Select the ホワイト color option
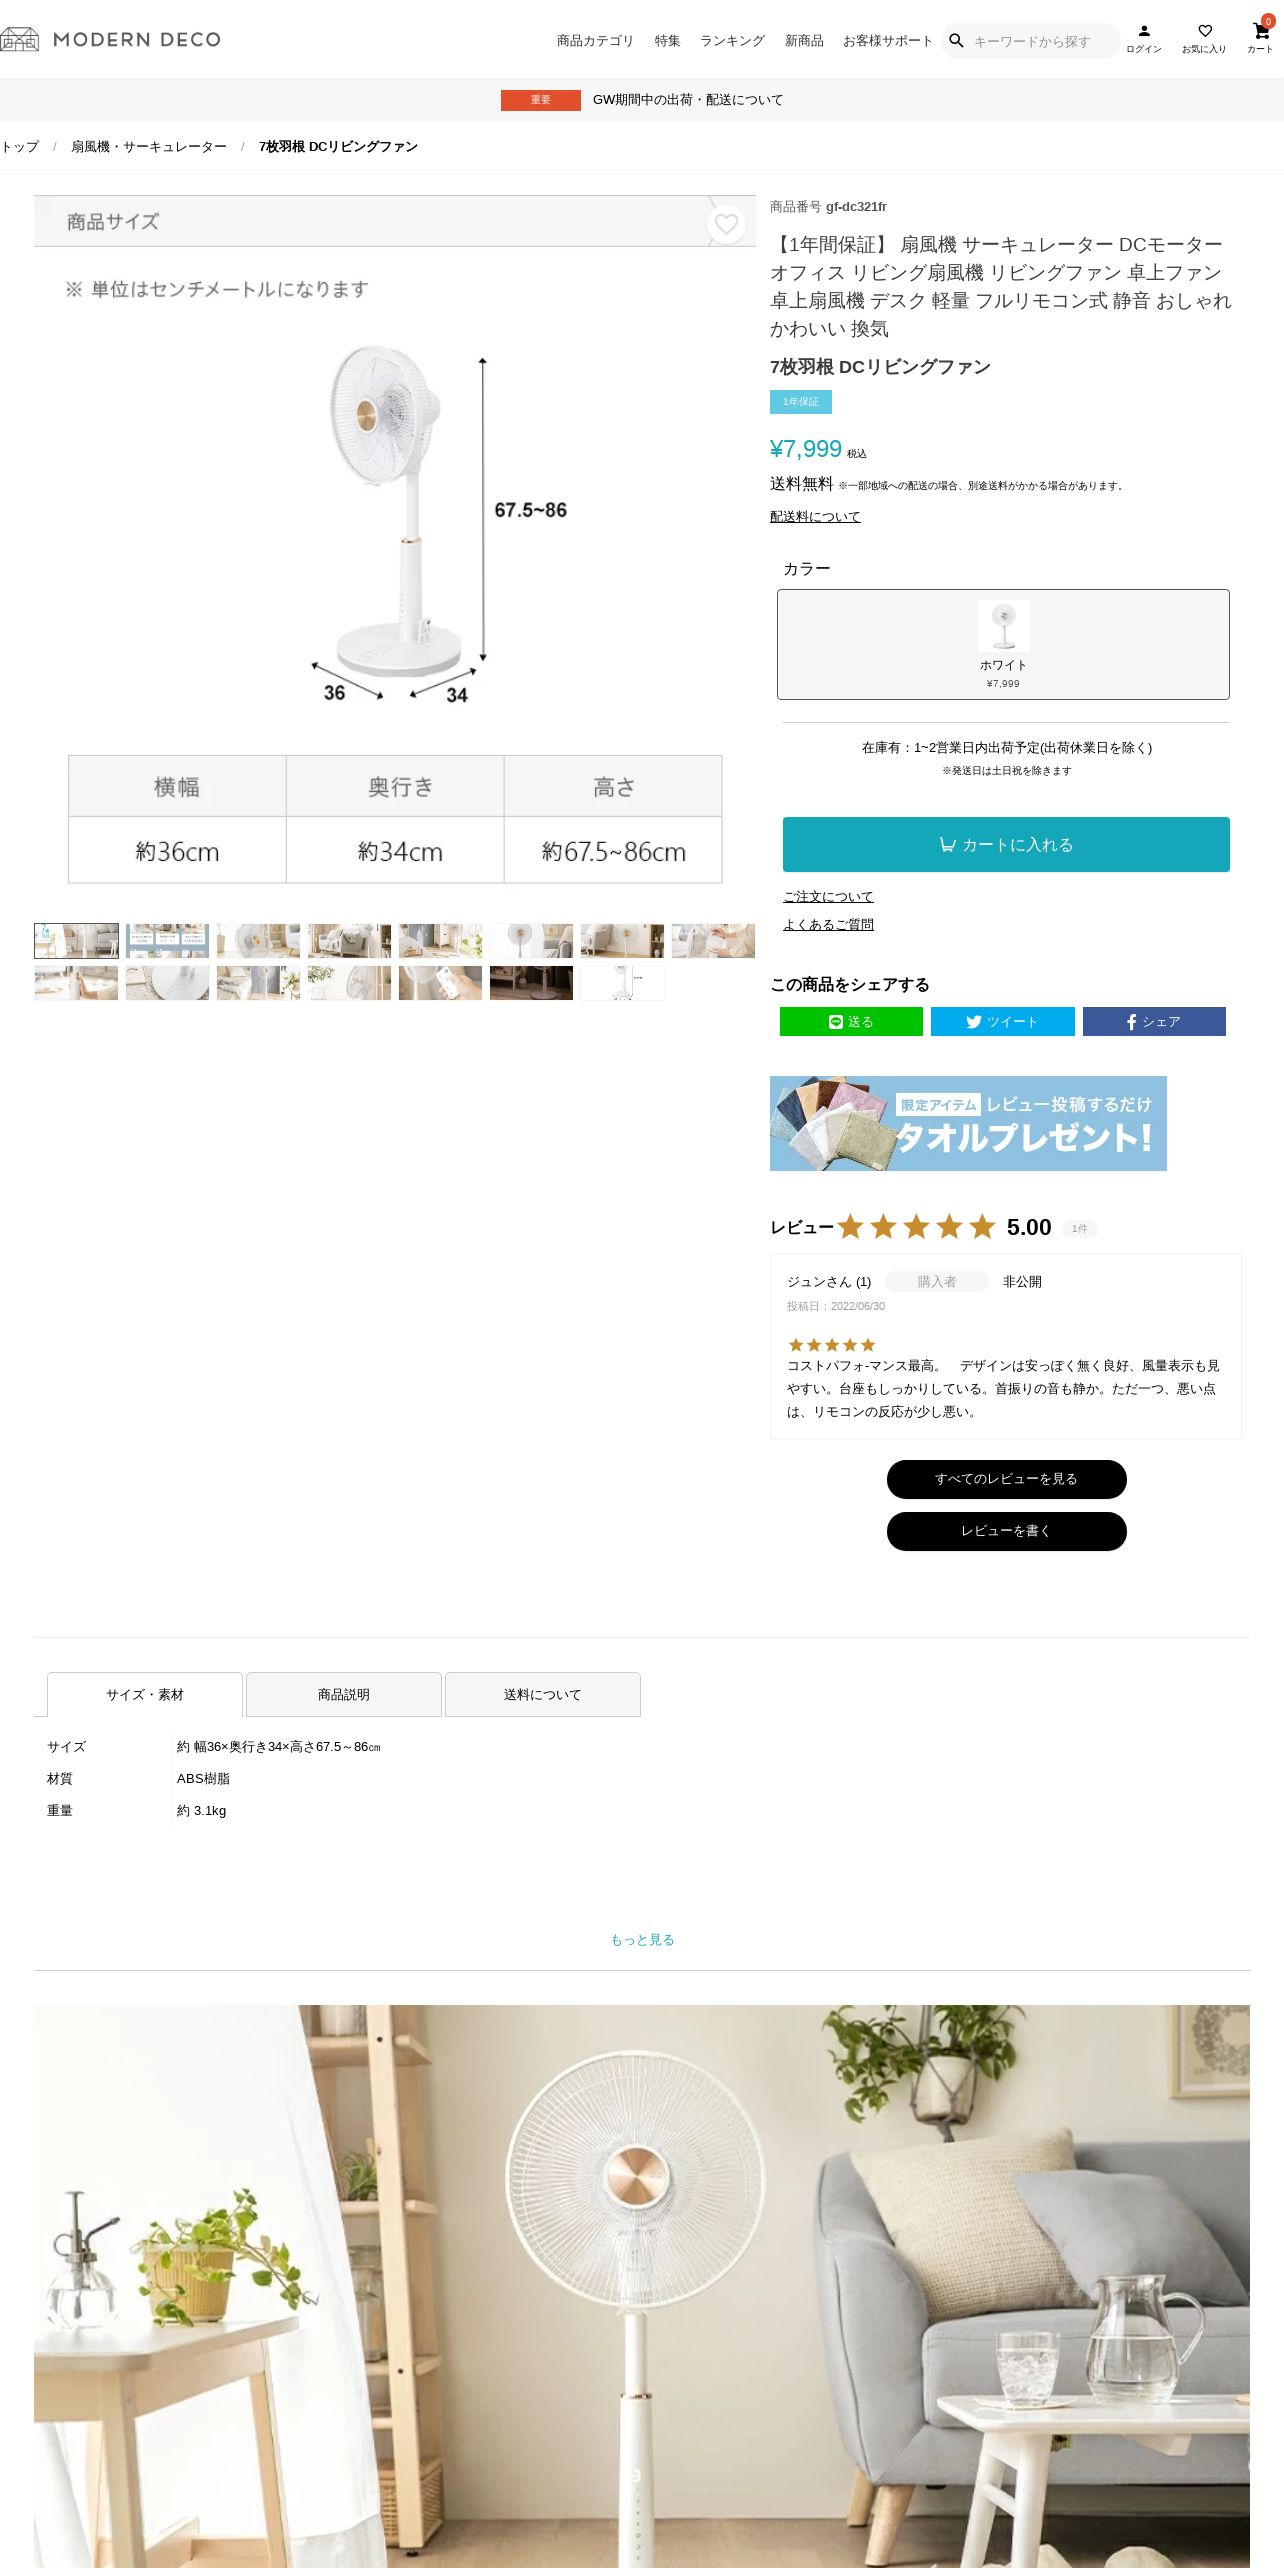 point(1003,644)
